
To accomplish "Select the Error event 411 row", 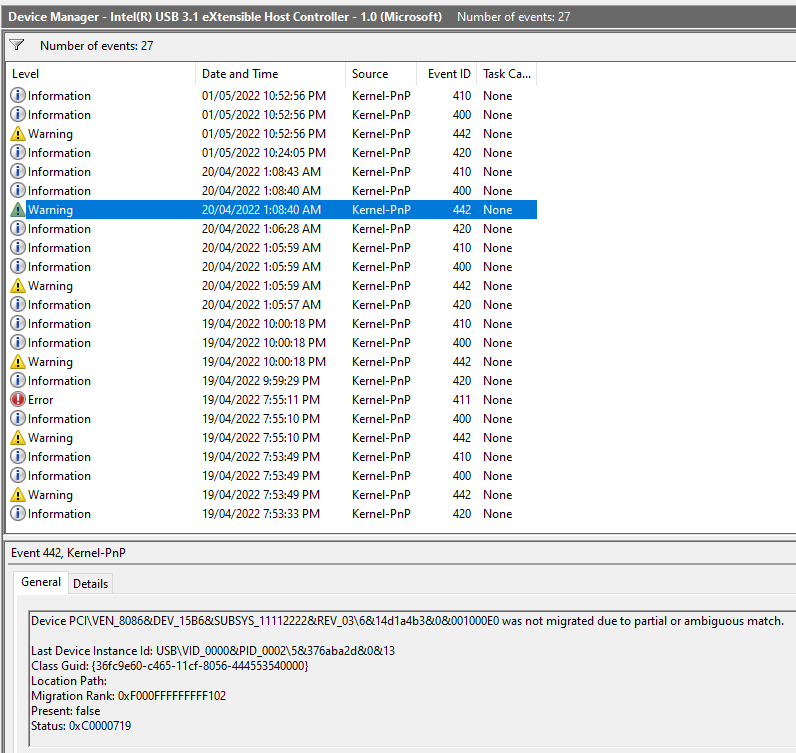I will 273,400.
